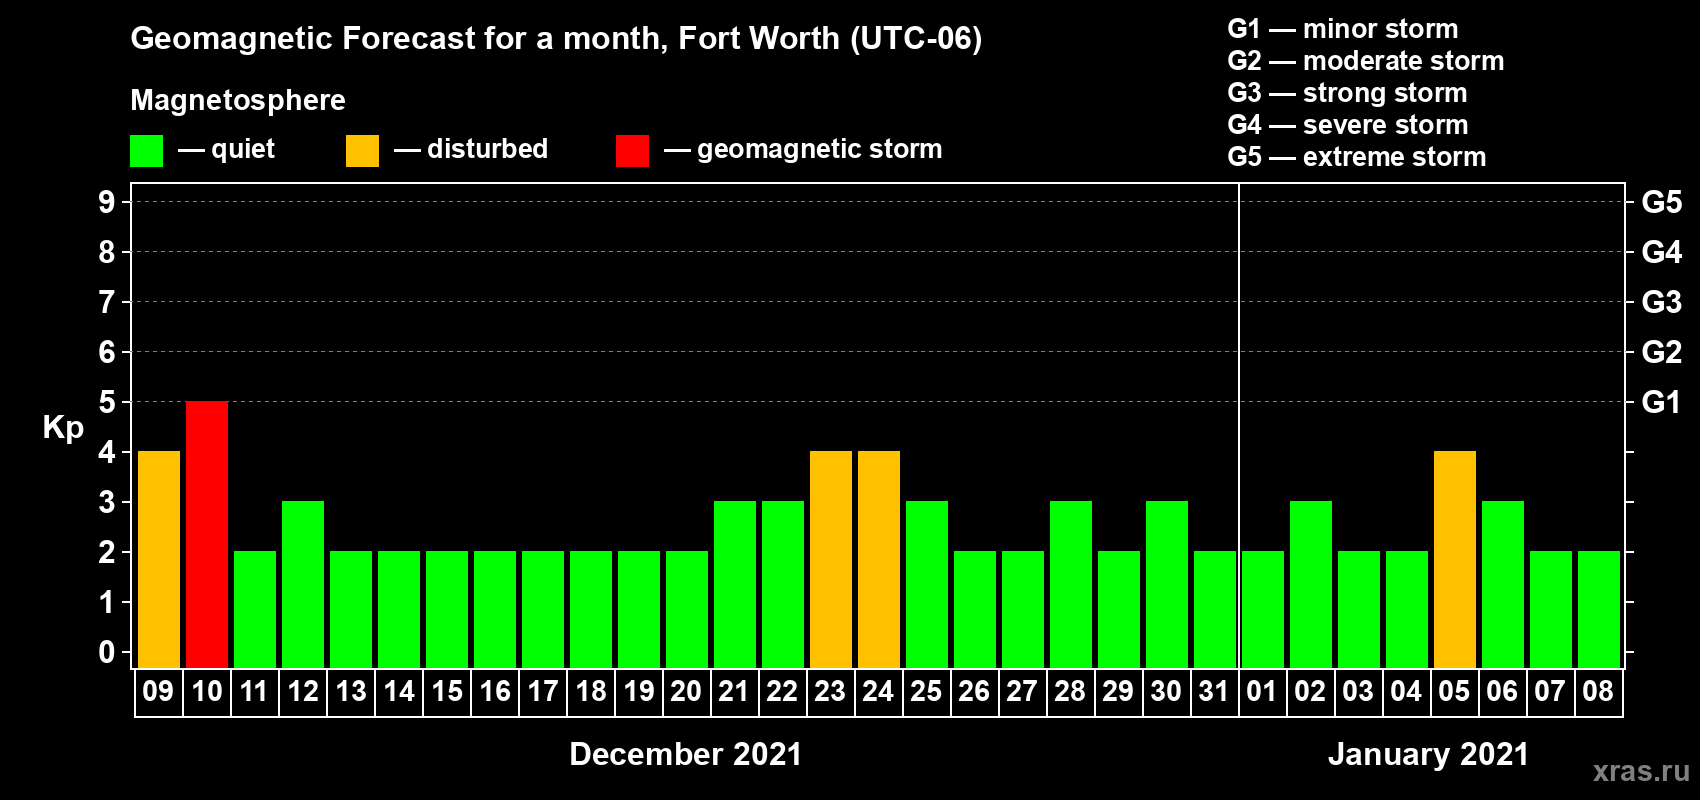This screenshot has width=1700, height=800.
Task: Click Kp value 9 on left axis
Action: click(107, 202)
